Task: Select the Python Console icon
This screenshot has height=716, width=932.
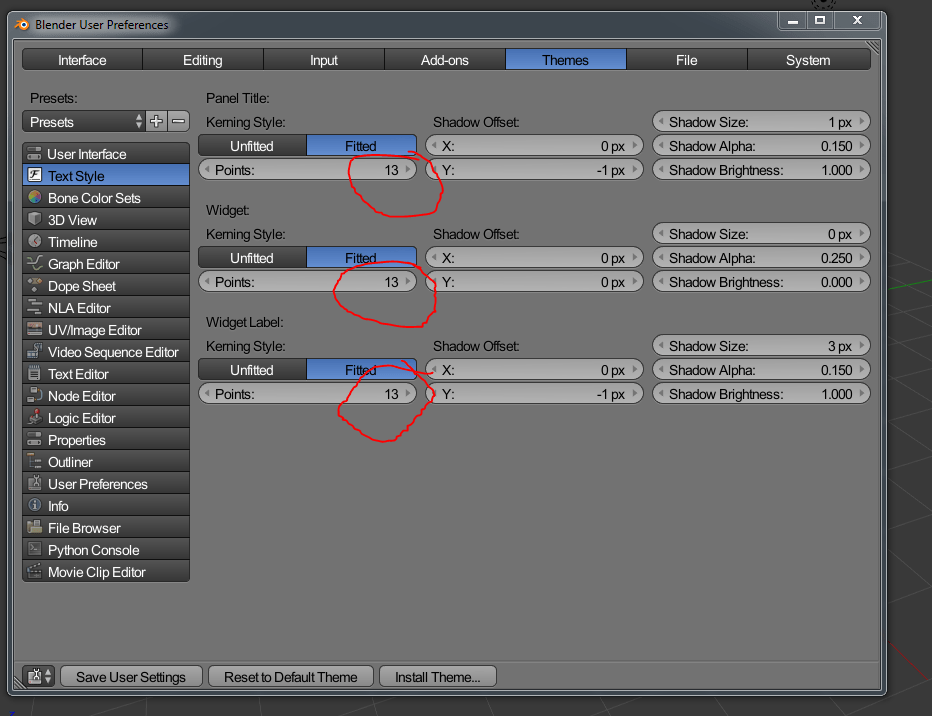Action: 33,549
